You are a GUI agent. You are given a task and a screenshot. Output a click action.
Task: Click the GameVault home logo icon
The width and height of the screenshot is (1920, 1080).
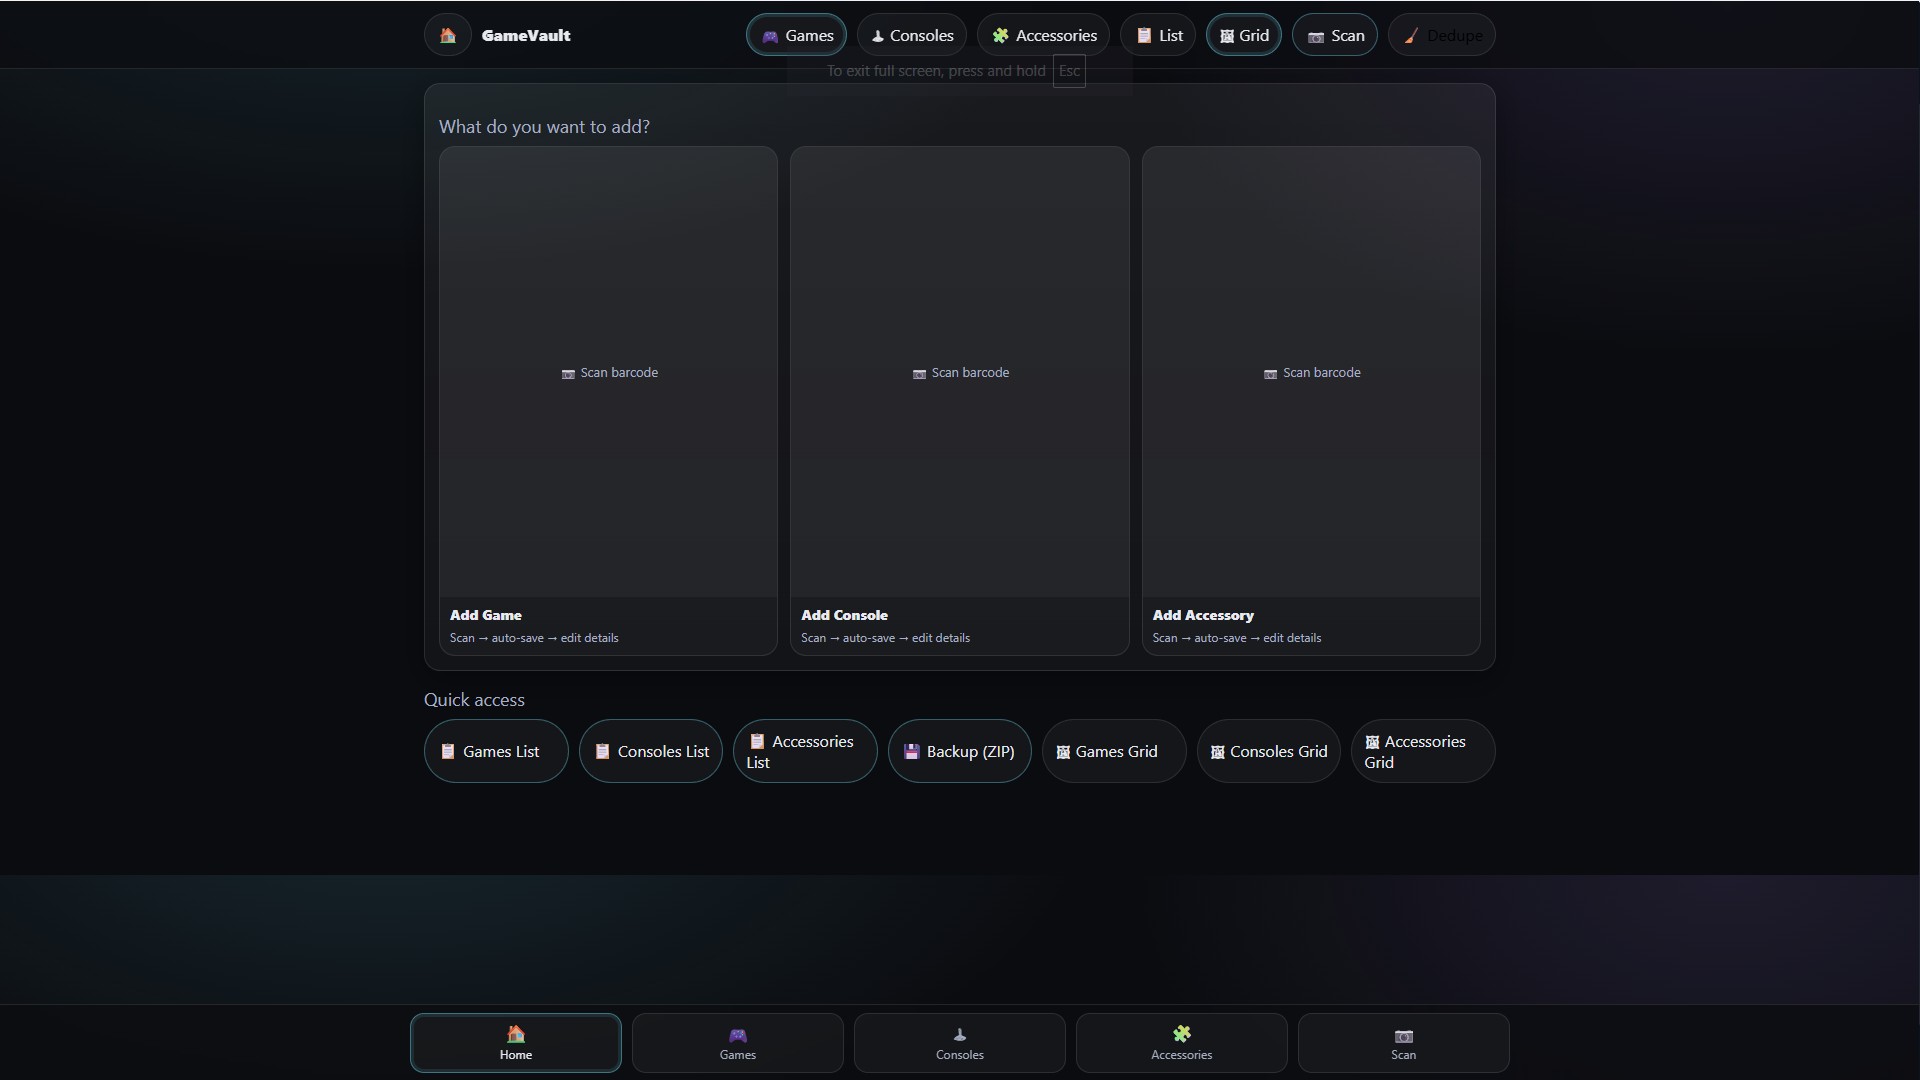(447, 34)
